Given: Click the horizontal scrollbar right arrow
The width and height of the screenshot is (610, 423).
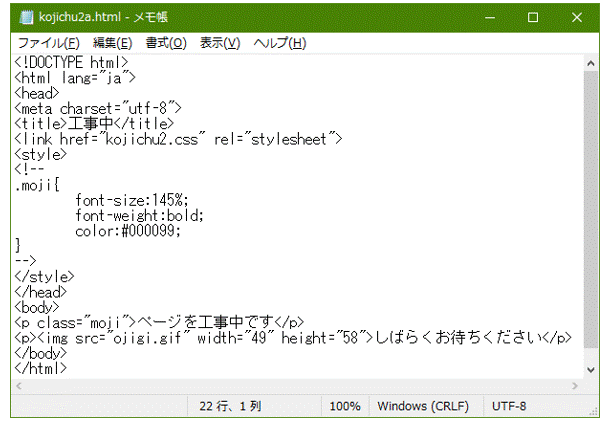Looking at the screenshot, I should (575, 386).
